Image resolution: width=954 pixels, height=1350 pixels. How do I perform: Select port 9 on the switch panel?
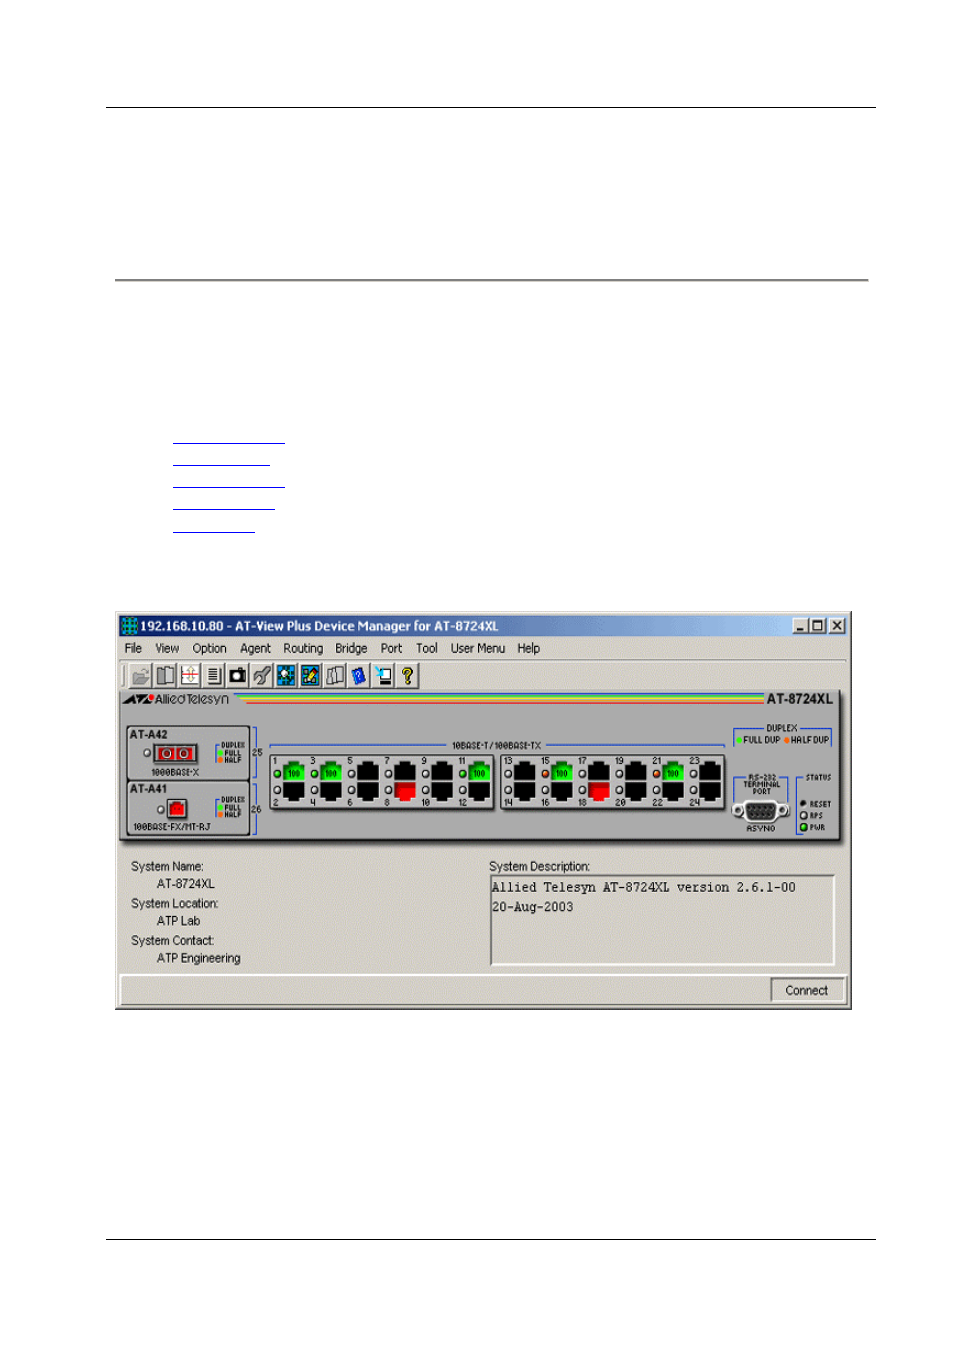pyautogui.click(x=441, y=771)
